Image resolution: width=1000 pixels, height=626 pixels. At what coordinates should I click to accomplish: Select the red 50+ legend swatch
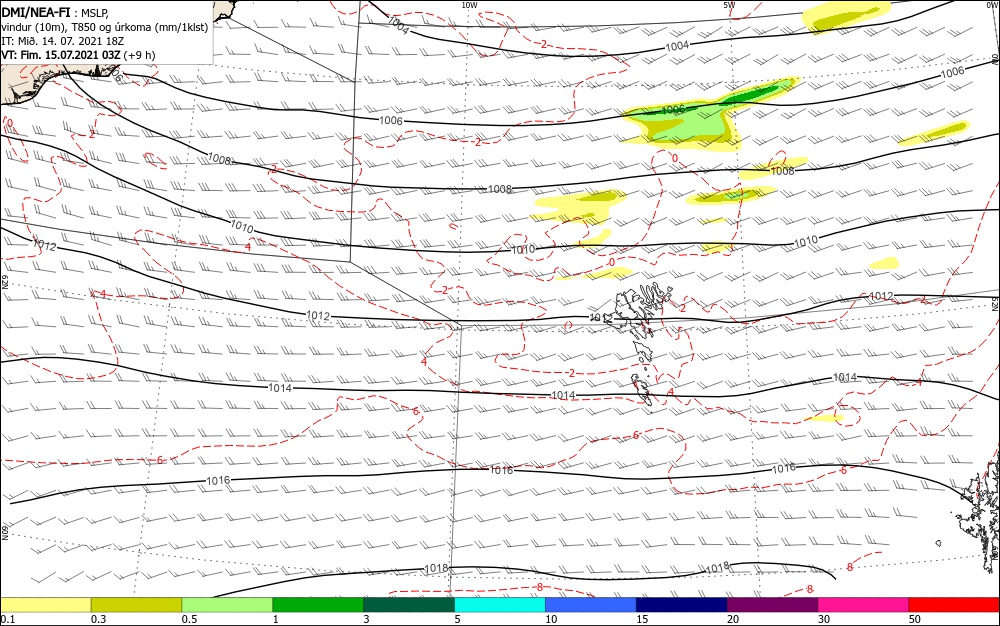tap(954, 605)
